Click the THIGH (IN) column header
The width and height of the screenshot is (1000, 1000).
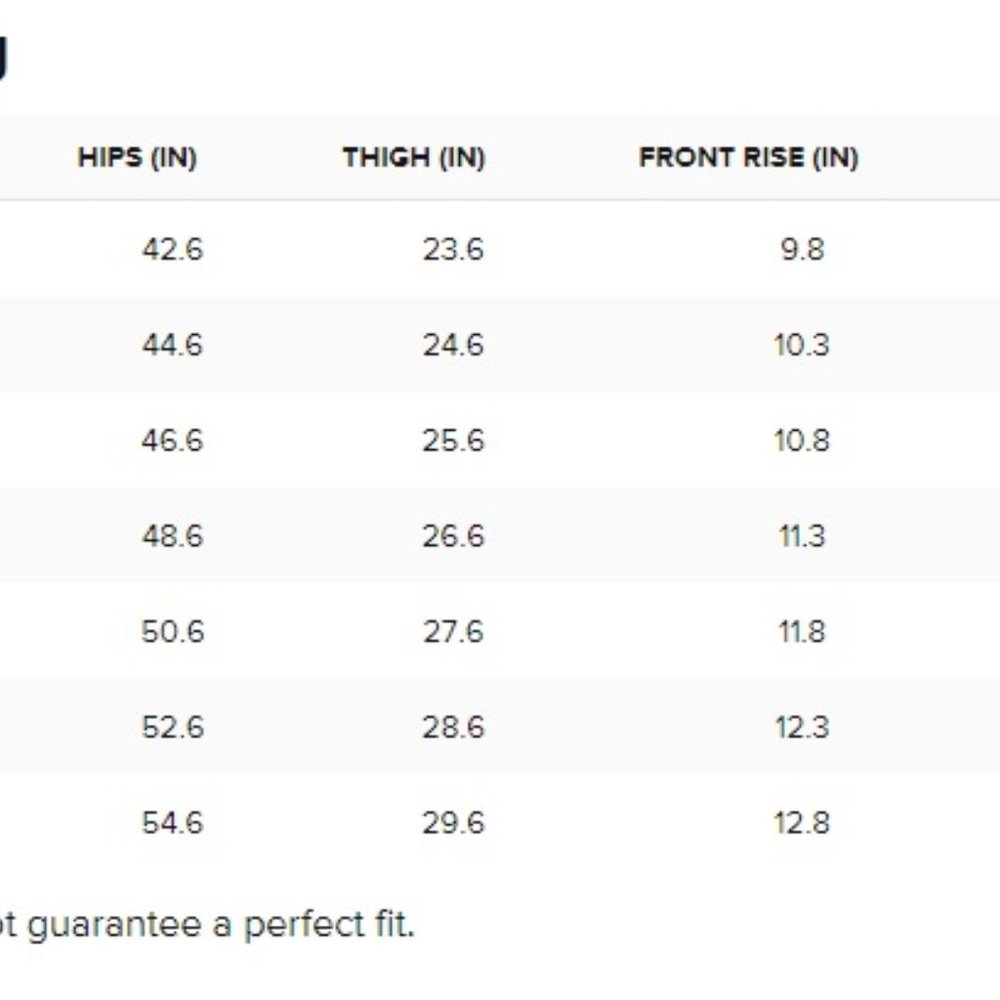[414, 158]
